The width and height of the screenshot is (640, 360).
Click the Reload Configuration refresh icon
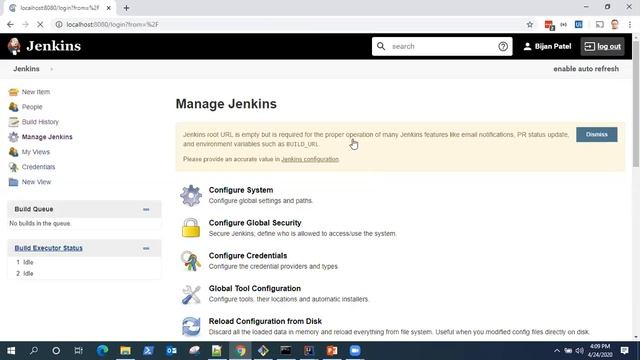click(191, 327)
